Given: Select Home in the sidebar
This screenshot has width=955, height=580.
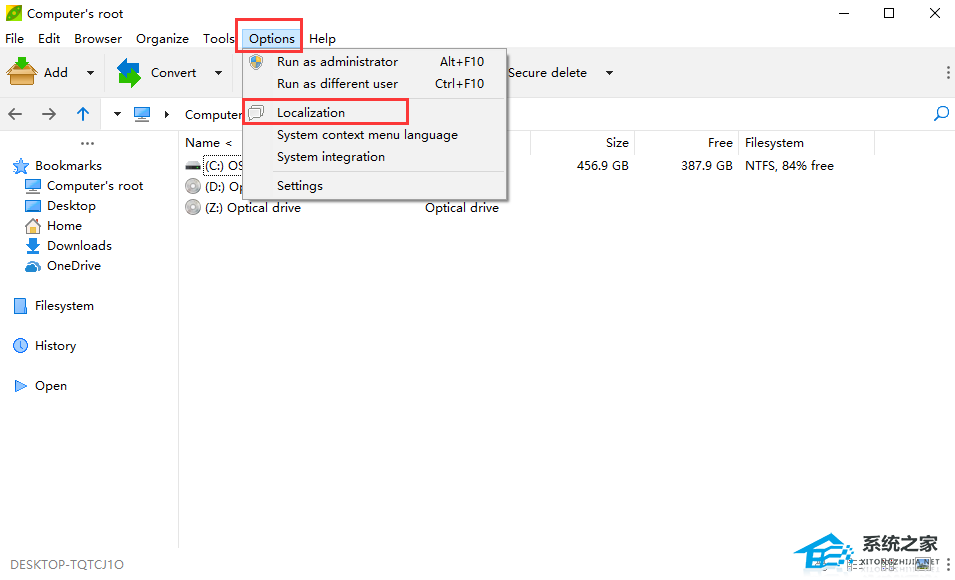Looking at the screenshot, I should pos(64,226).
